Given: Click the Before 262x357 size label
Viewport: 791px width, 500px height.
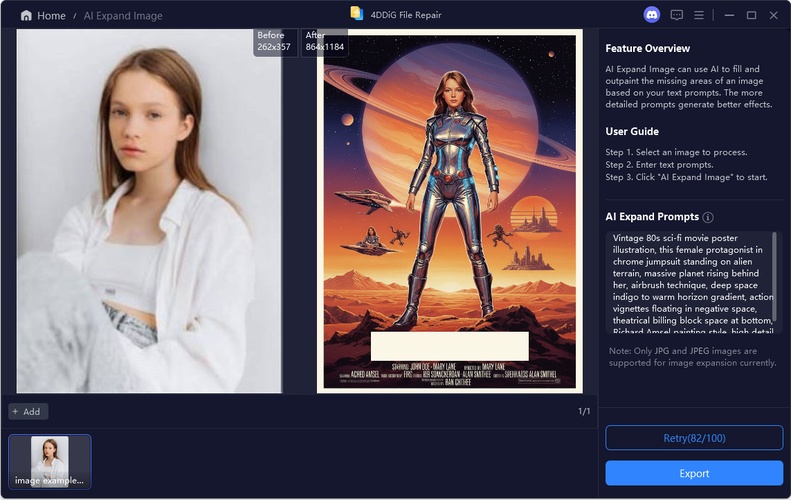Looking at the screenshot, I should (x=274, y=41).
